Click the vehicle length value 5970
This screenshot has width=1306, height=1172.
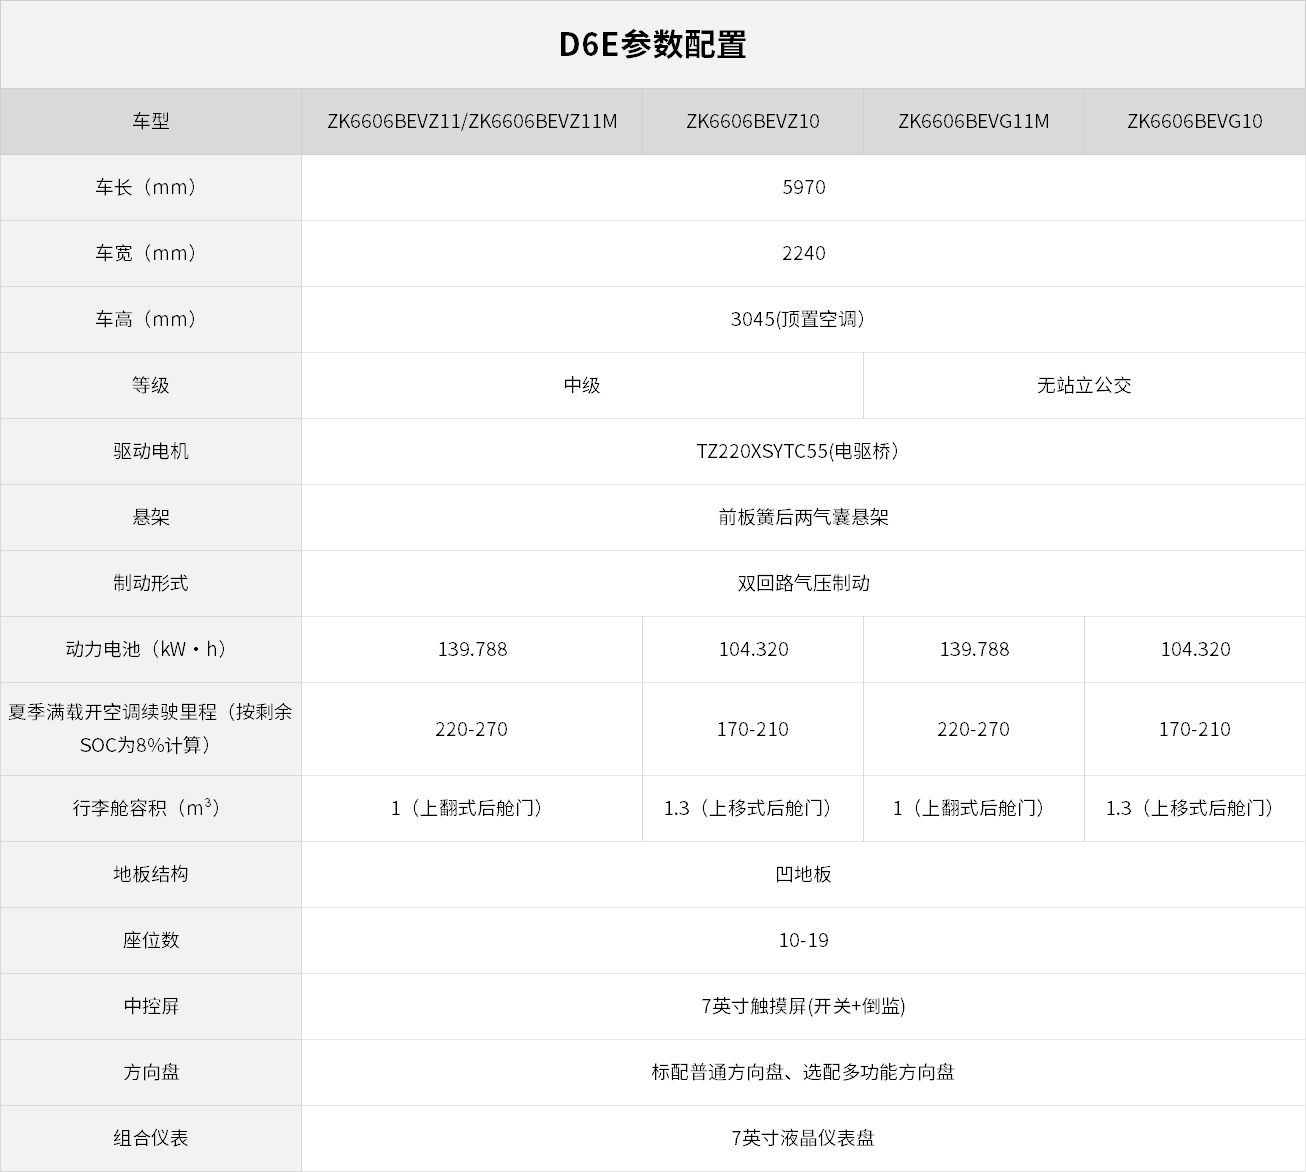(803, 187)
